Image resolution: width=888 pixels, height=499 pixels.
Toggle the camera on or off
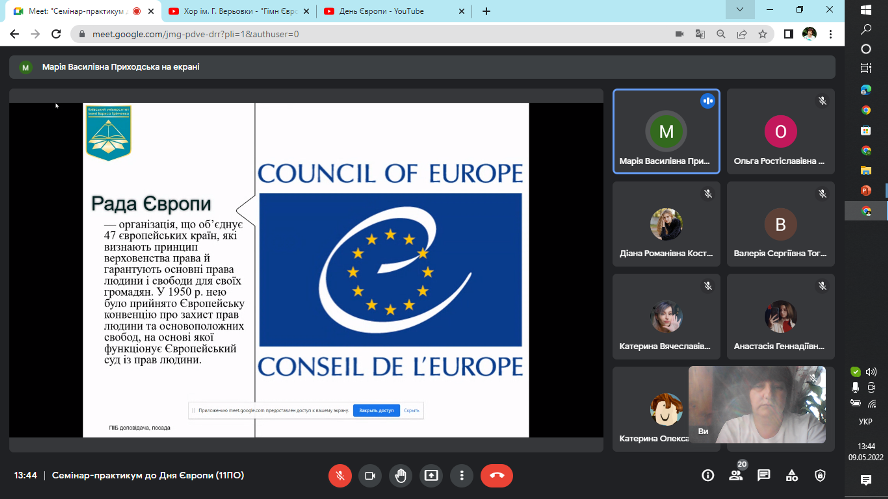pos(370,475)
